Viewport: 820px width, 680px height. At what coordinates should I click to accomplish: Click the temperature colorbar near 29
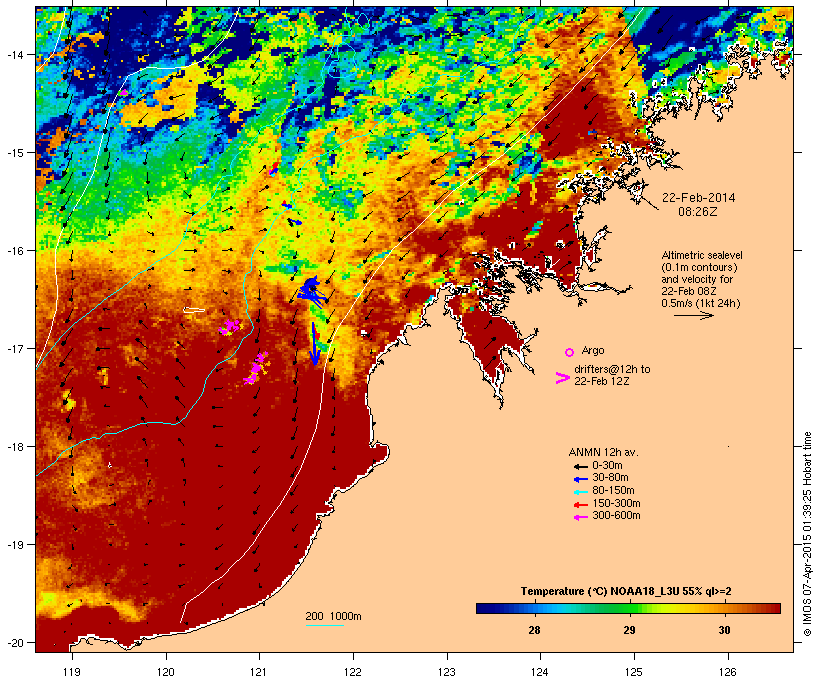coord(629,608)
